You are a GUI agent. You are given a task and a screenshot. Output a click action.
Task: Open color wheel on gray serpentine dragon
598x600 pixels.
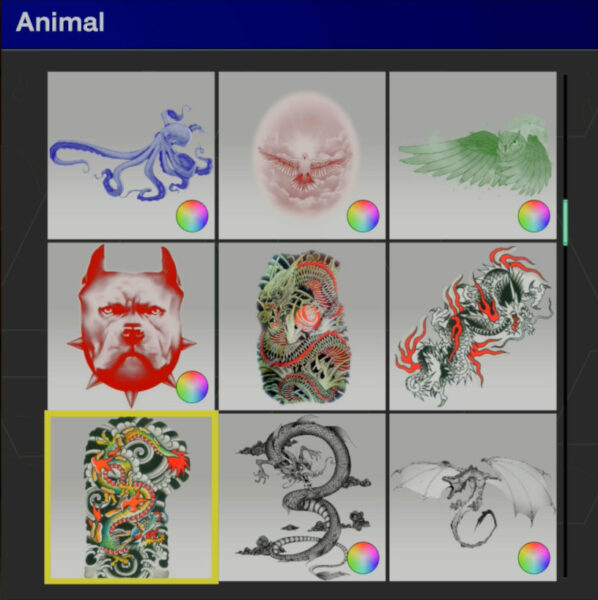[363, 558]
